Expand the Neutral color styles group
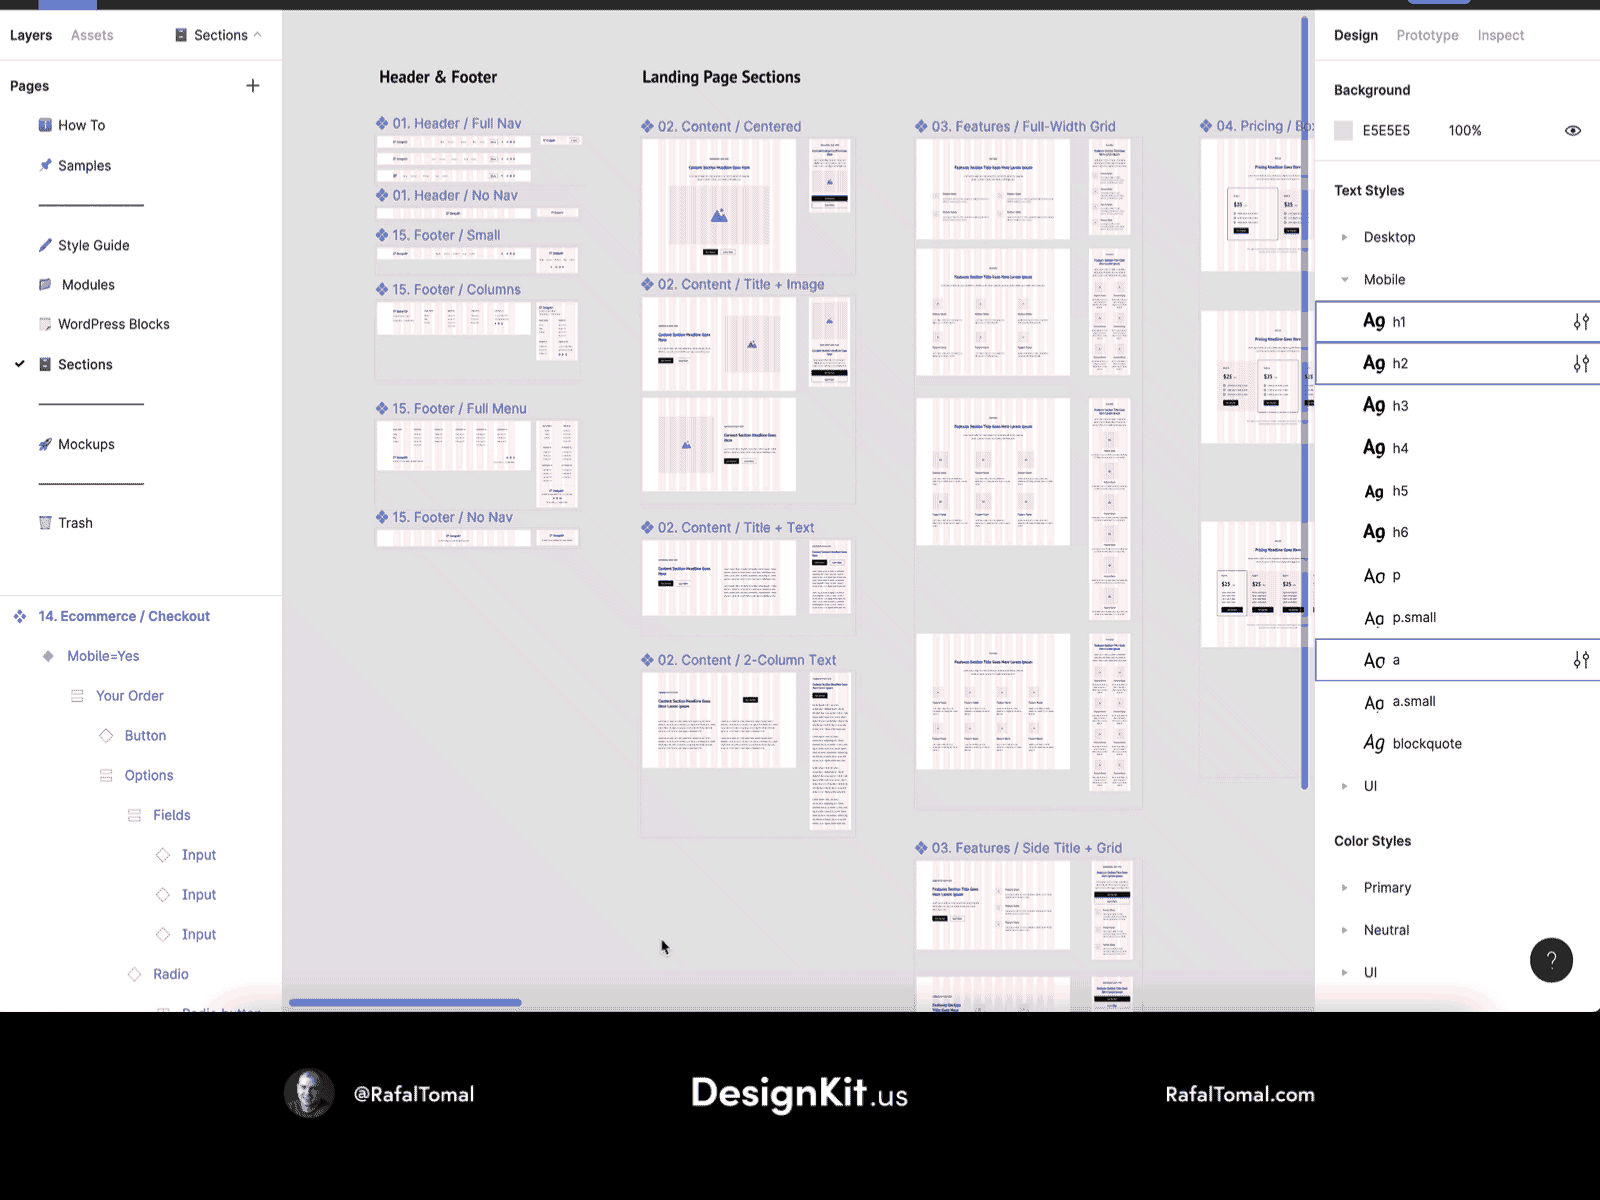Screen dimensions: 1600x1200 pos(1344,930)
